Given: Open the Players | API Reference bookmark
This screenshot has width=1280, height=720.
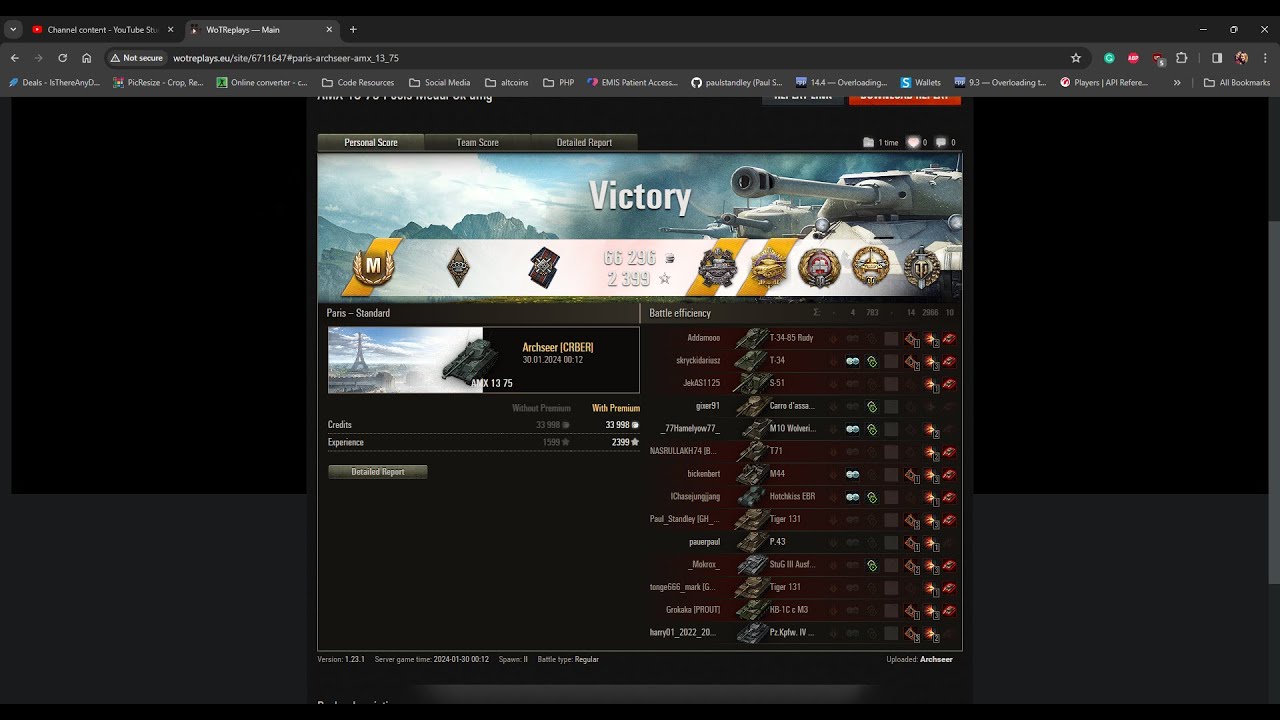Looking at the screenshot, I should (x=1104, y=83).
